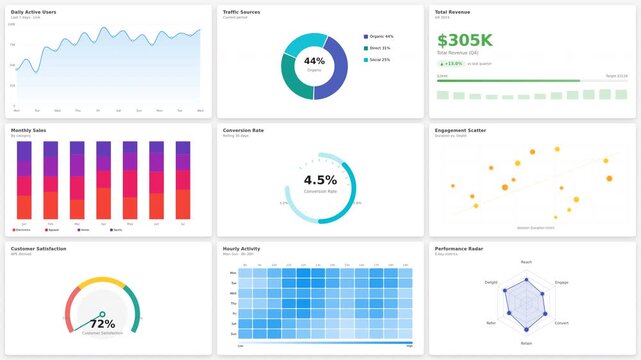This screenshot has height=360, width=641.
Task: Select the Performance Radar card title
Action: coord(459,248)
